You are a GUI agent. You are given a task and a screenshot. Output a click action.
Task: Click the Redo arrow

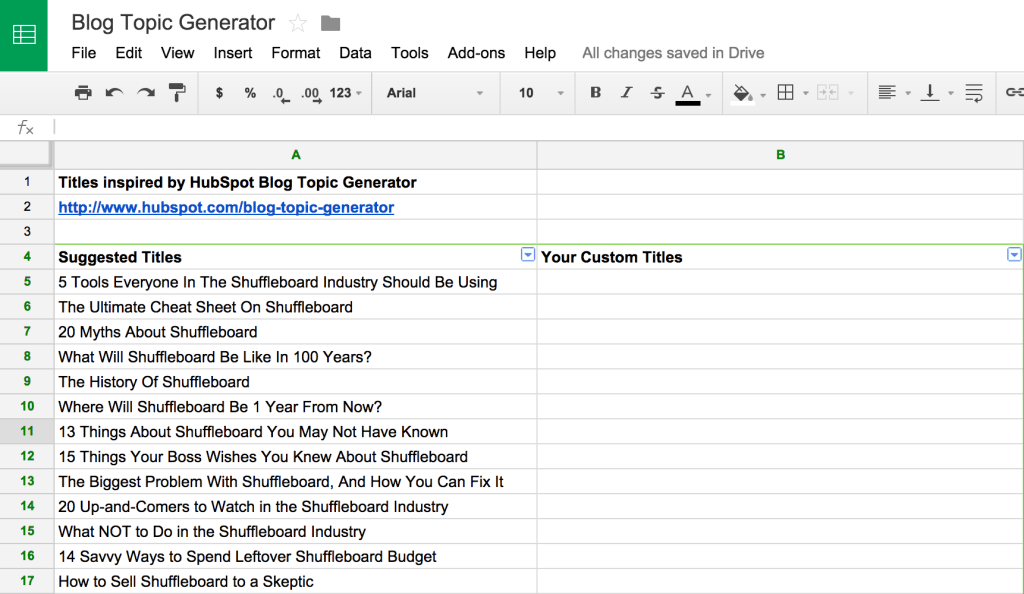click(146, 93)
